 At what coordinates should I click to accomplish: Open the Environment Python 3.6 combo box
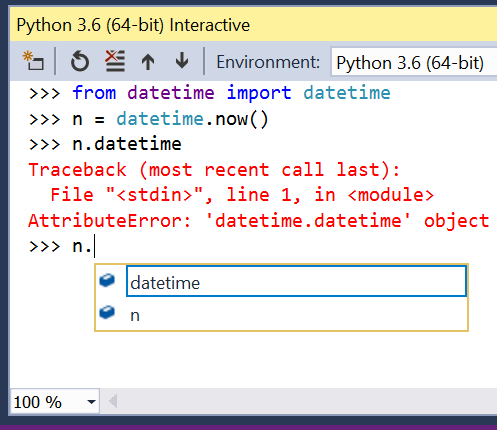[414, 62]
